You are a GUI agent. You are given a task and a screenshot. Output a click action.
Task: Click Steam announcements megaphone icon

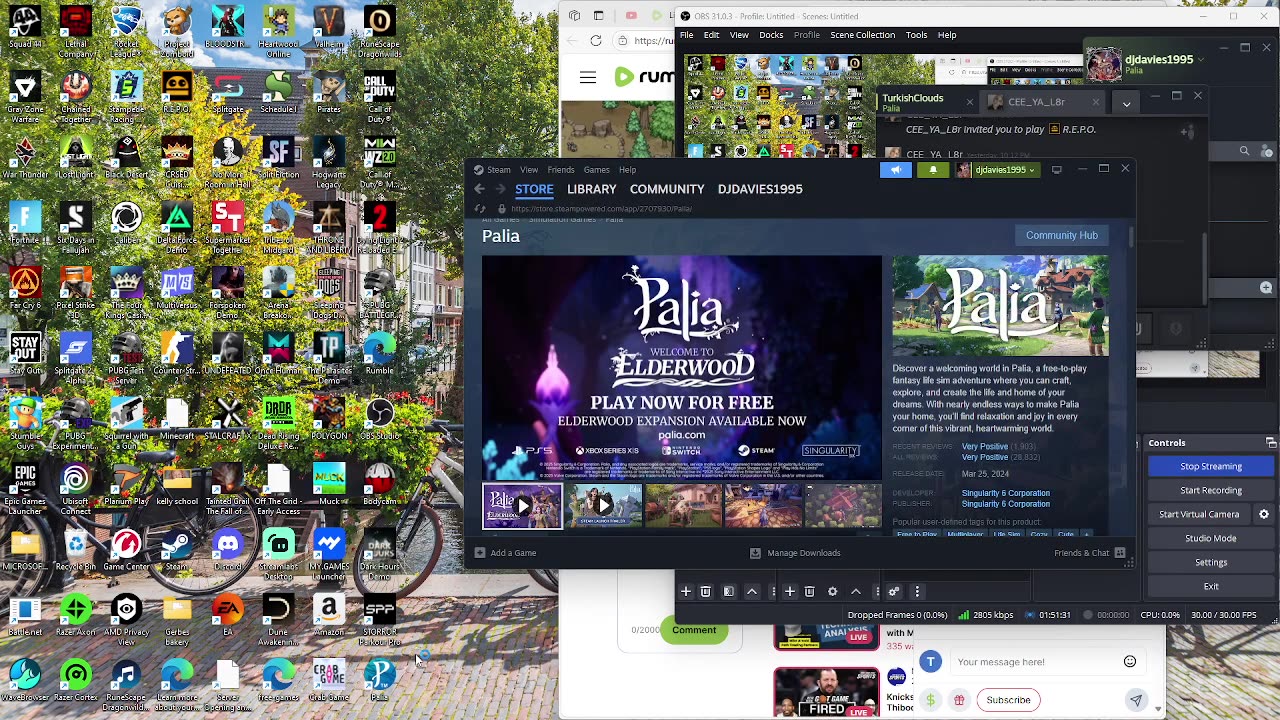click(x=895, y=170)
